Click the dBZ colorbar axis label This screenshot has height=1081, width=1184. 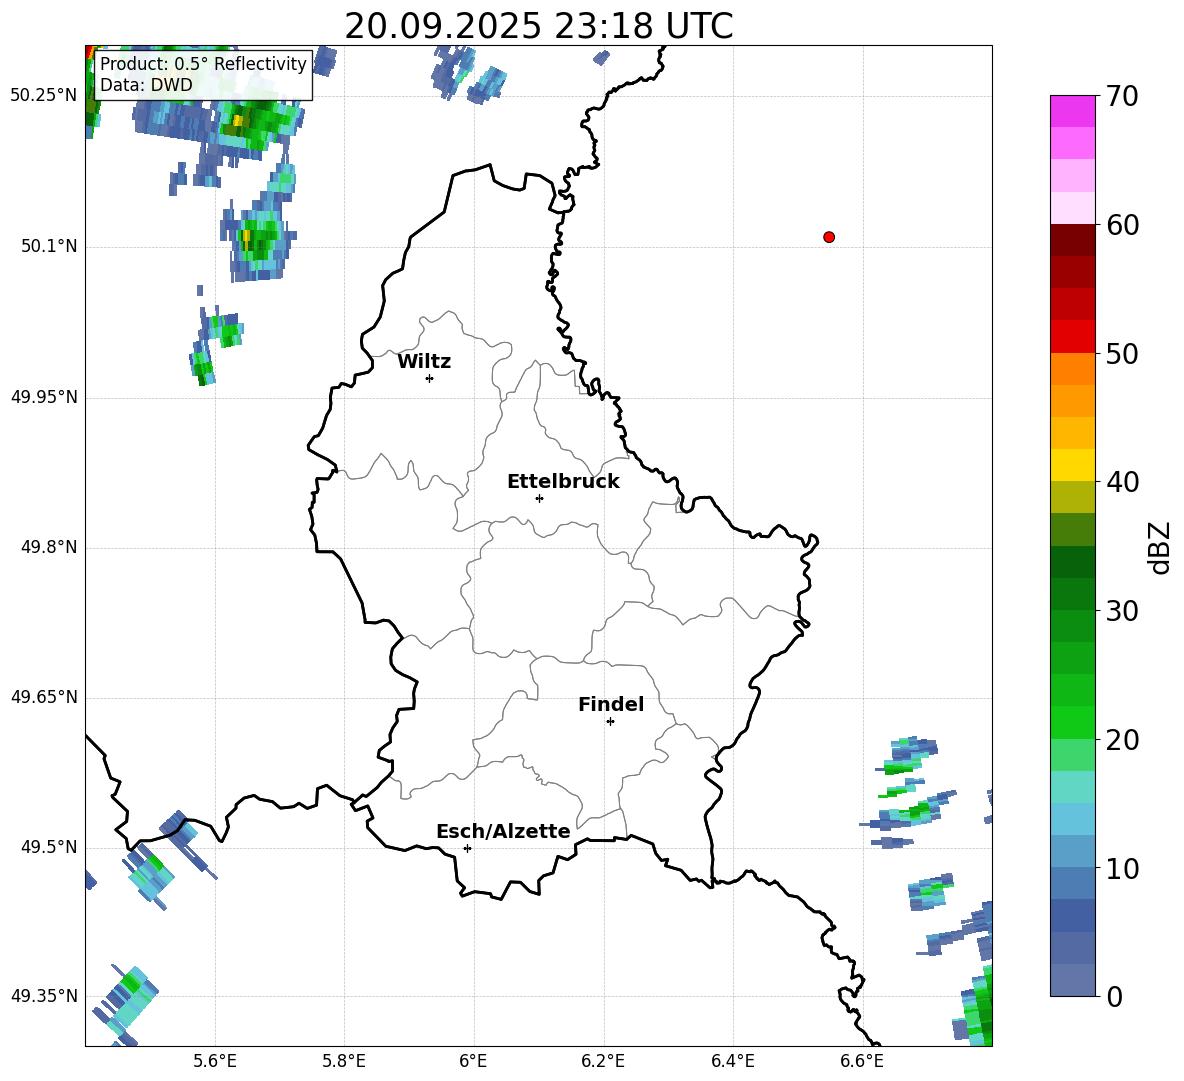pyautogui.click(x=1159, y=547)
